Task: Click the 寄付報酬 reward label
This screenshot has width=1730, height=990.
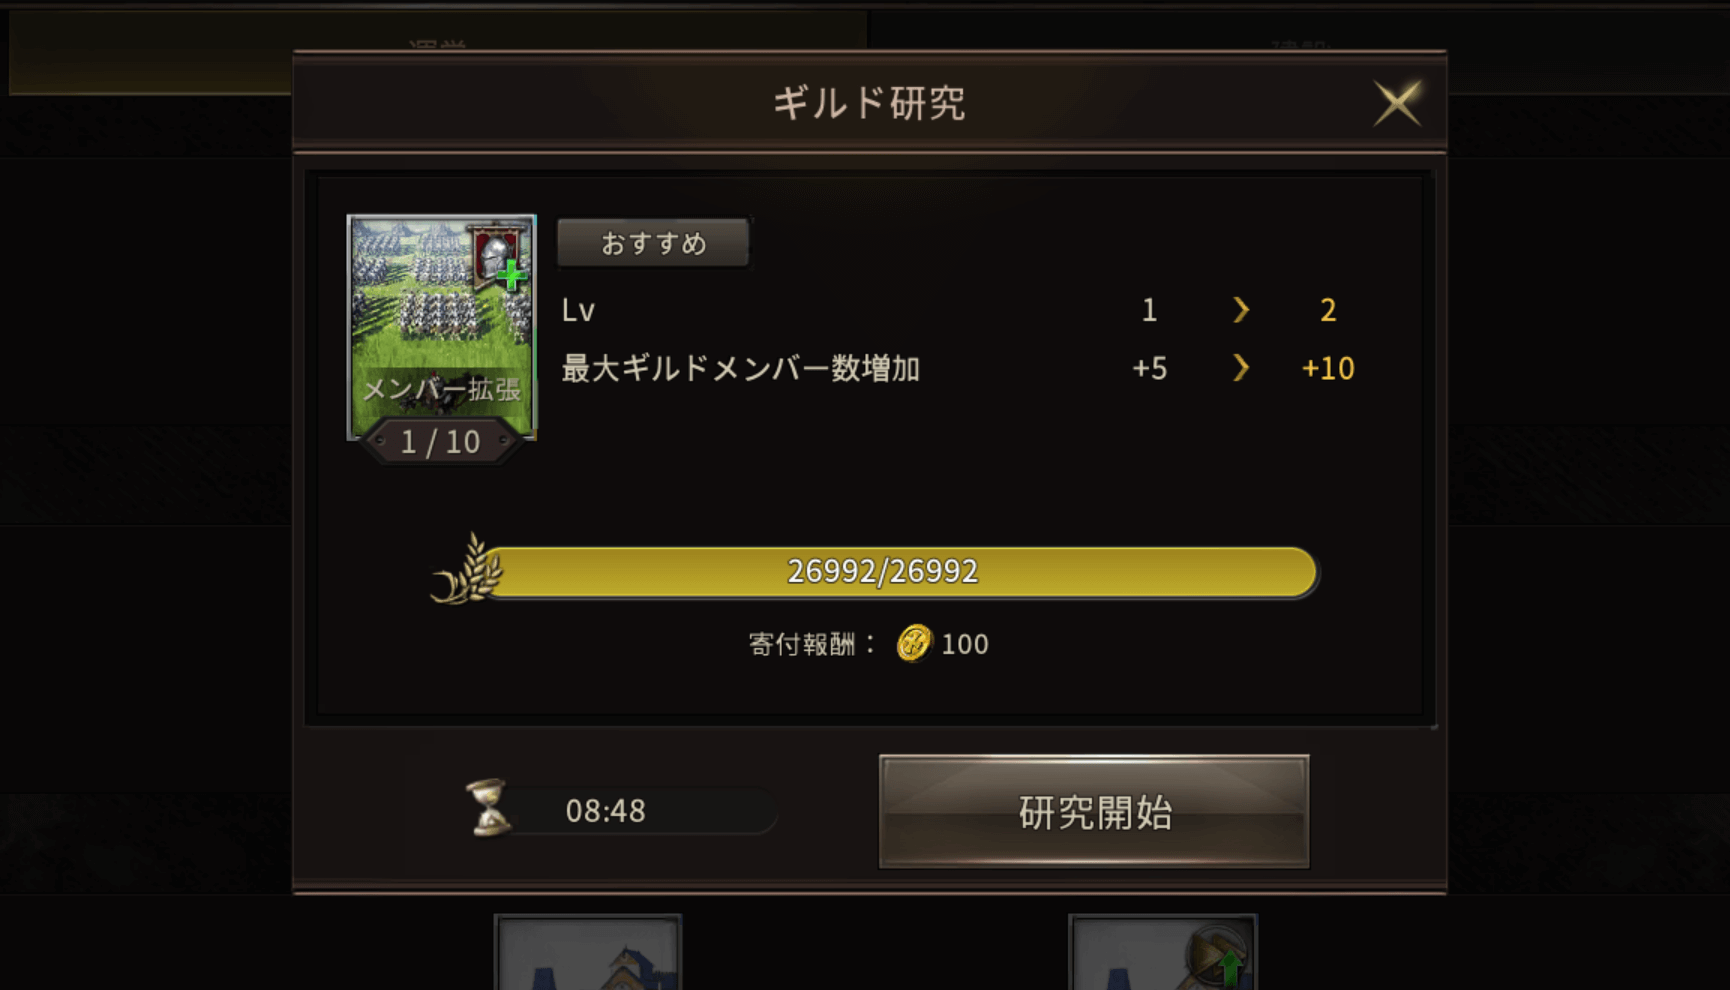Action: click(x=802, y=644)
